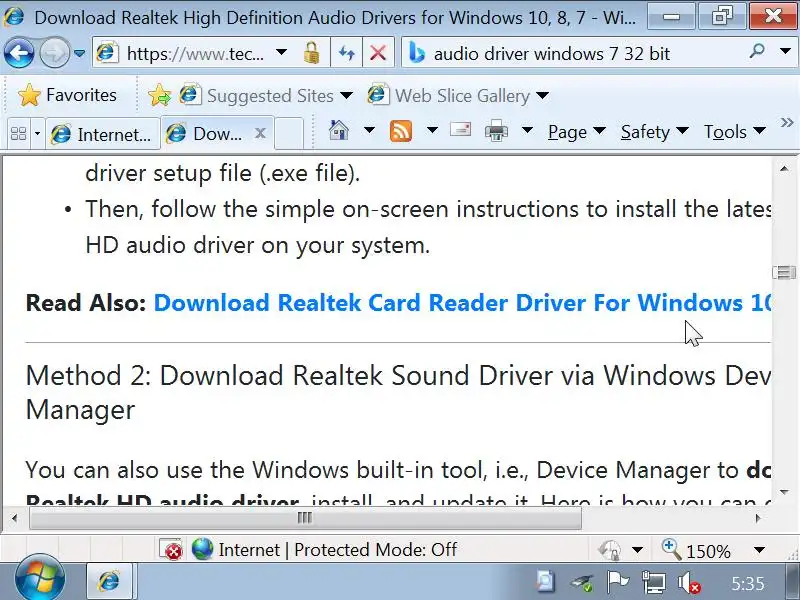The width and height of the screenshot is (800, 600).
Task: Expand the zoom level dropdown arrow
Action: click(759, 550)
